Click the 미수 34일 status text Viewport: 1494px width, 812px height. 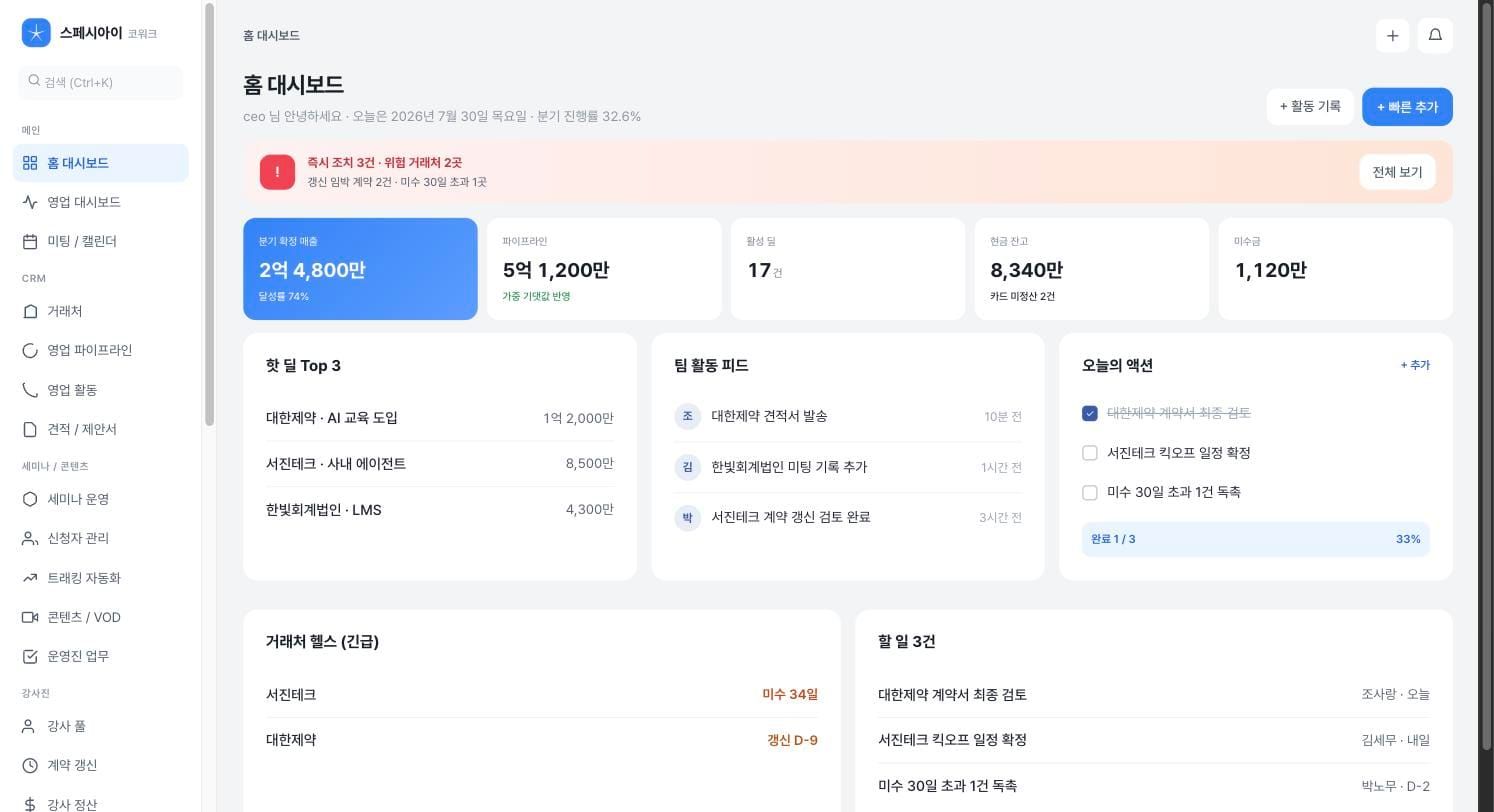790,694
